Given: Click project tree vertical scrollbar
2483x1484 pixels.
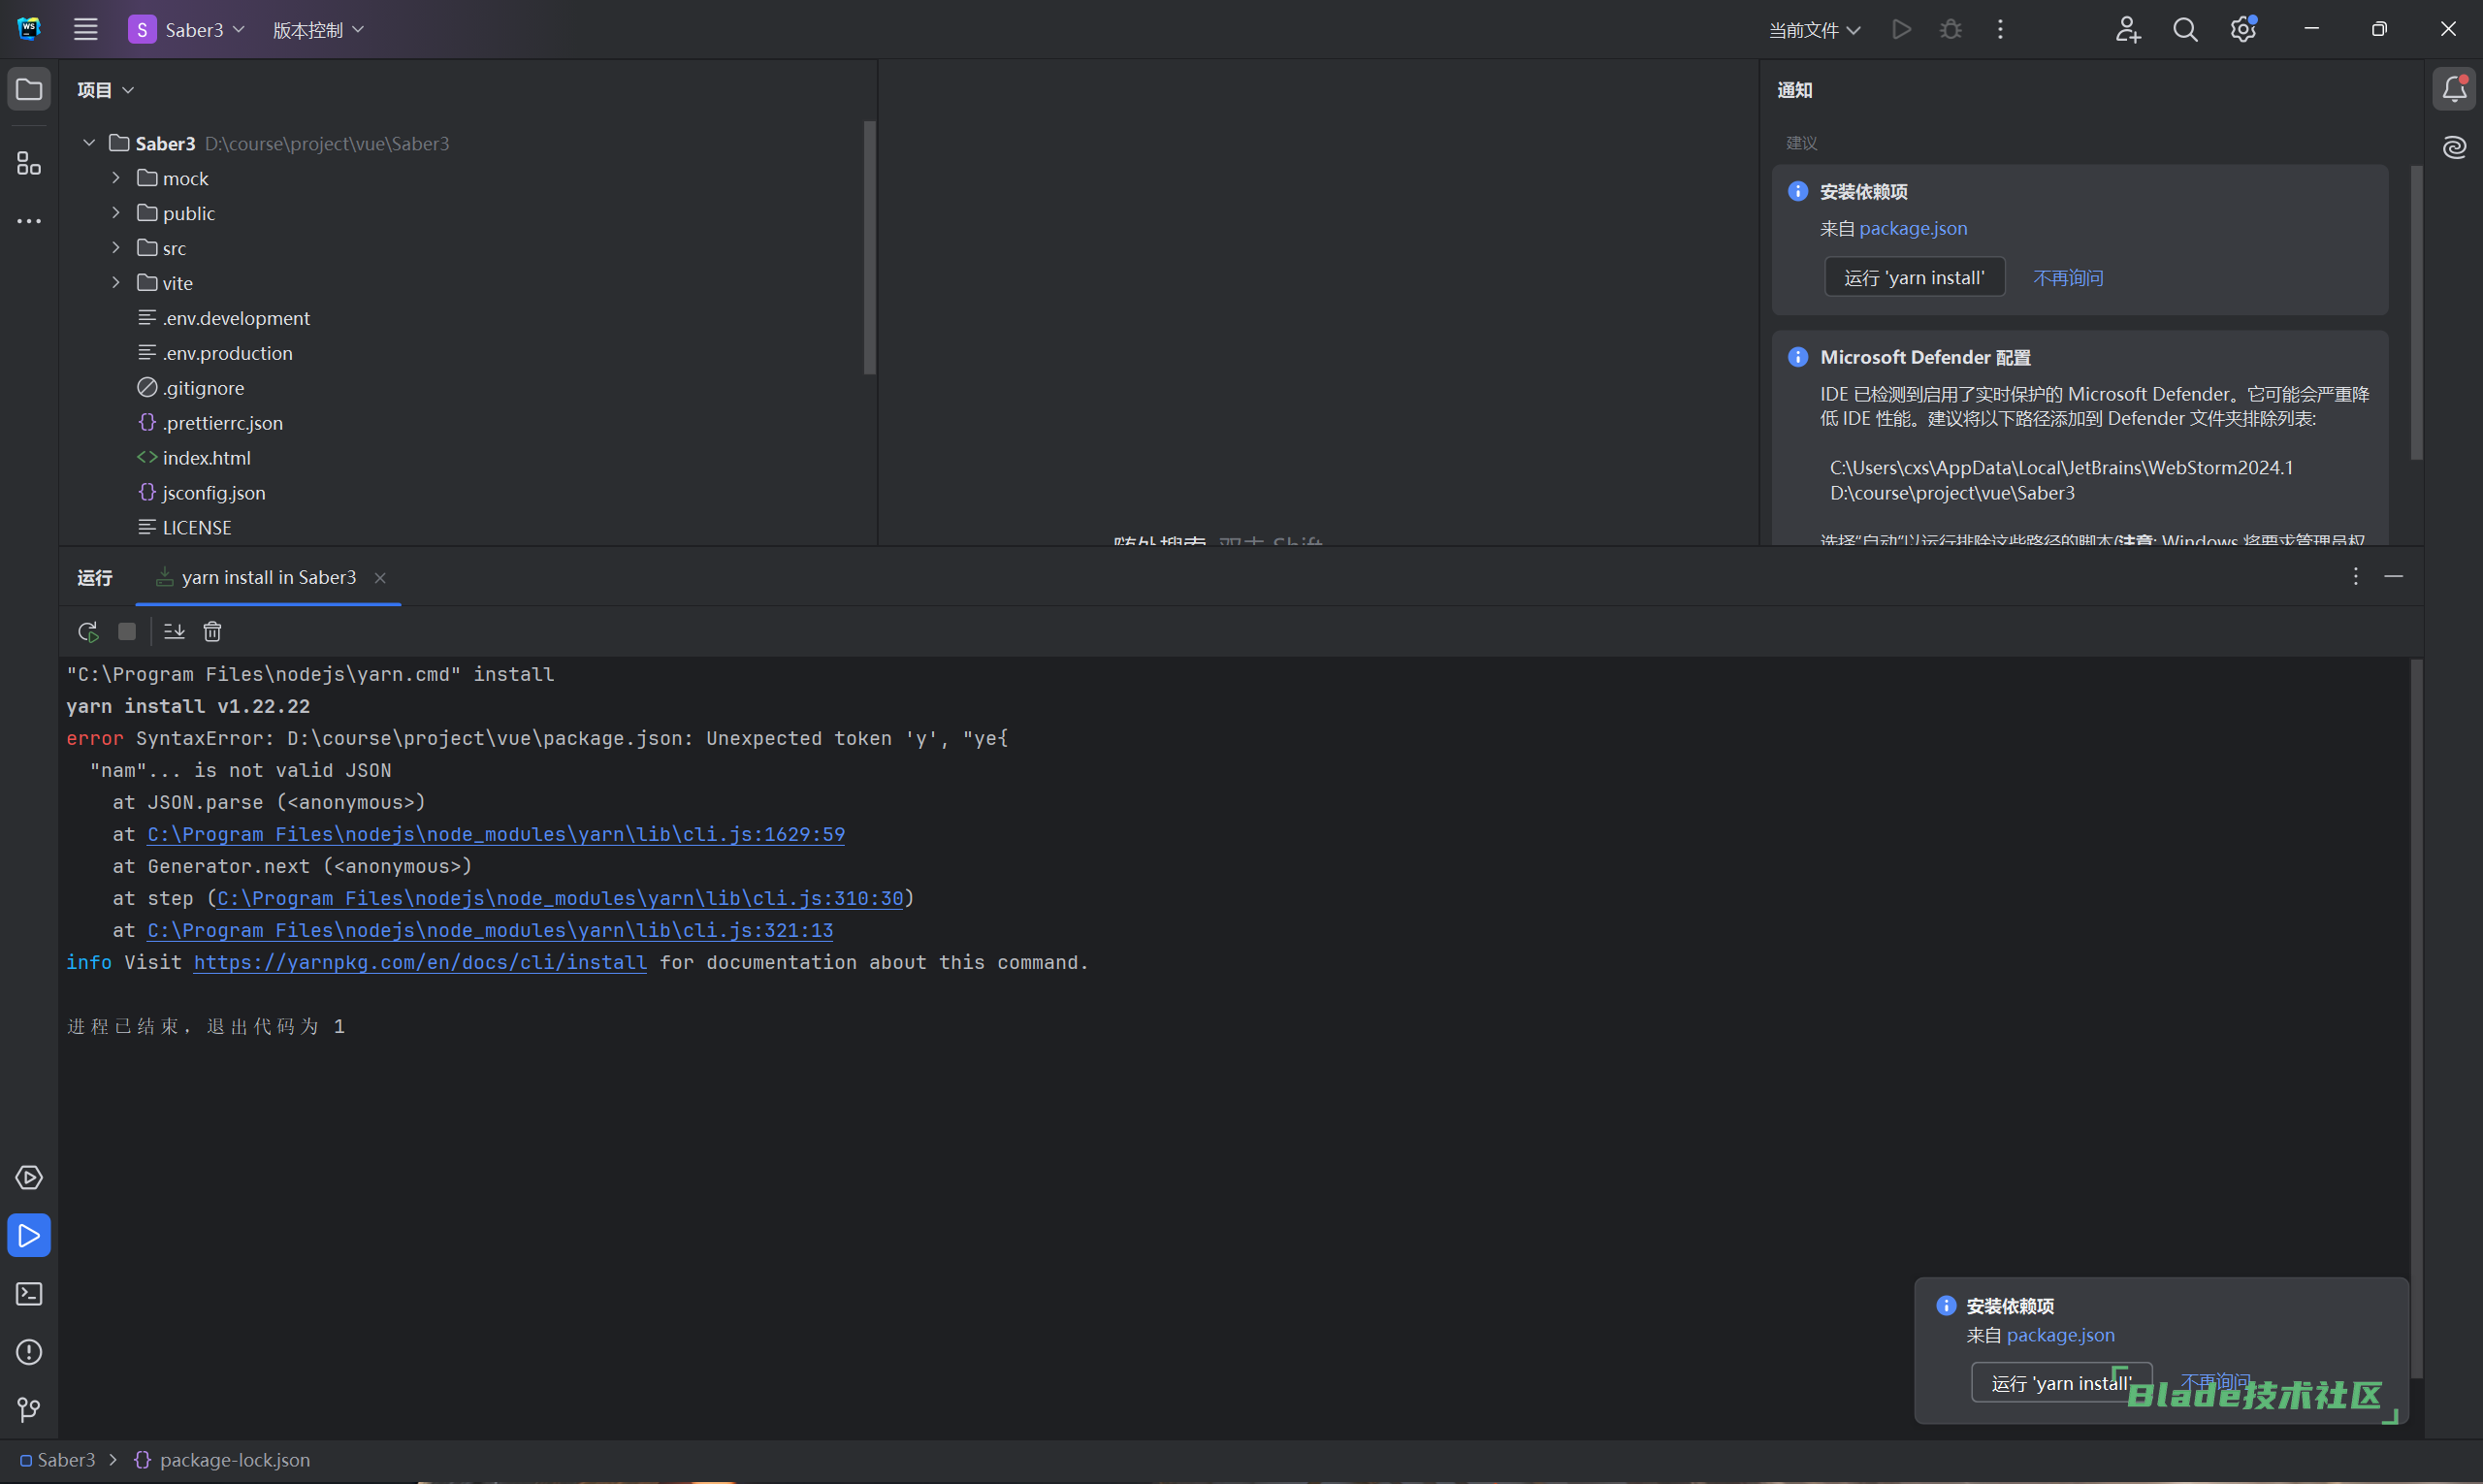Looking at the screenshot, I should pyautogui.click(x=869, y=248).
